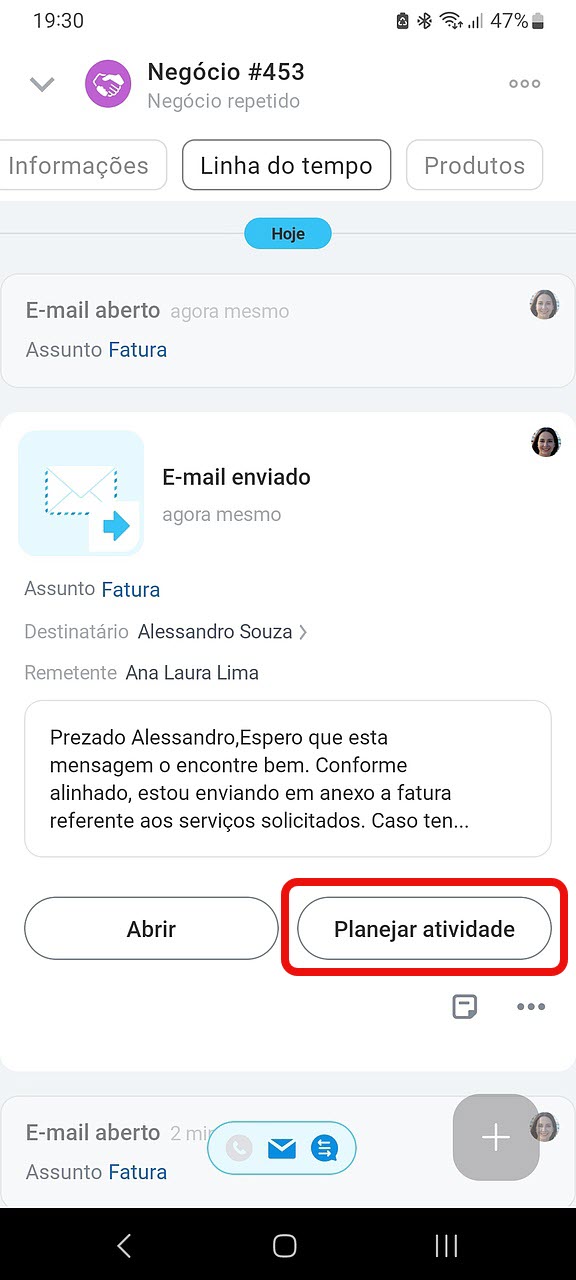Tap the Hoje date marker
576x1280 pixels.
click(288, 235)
